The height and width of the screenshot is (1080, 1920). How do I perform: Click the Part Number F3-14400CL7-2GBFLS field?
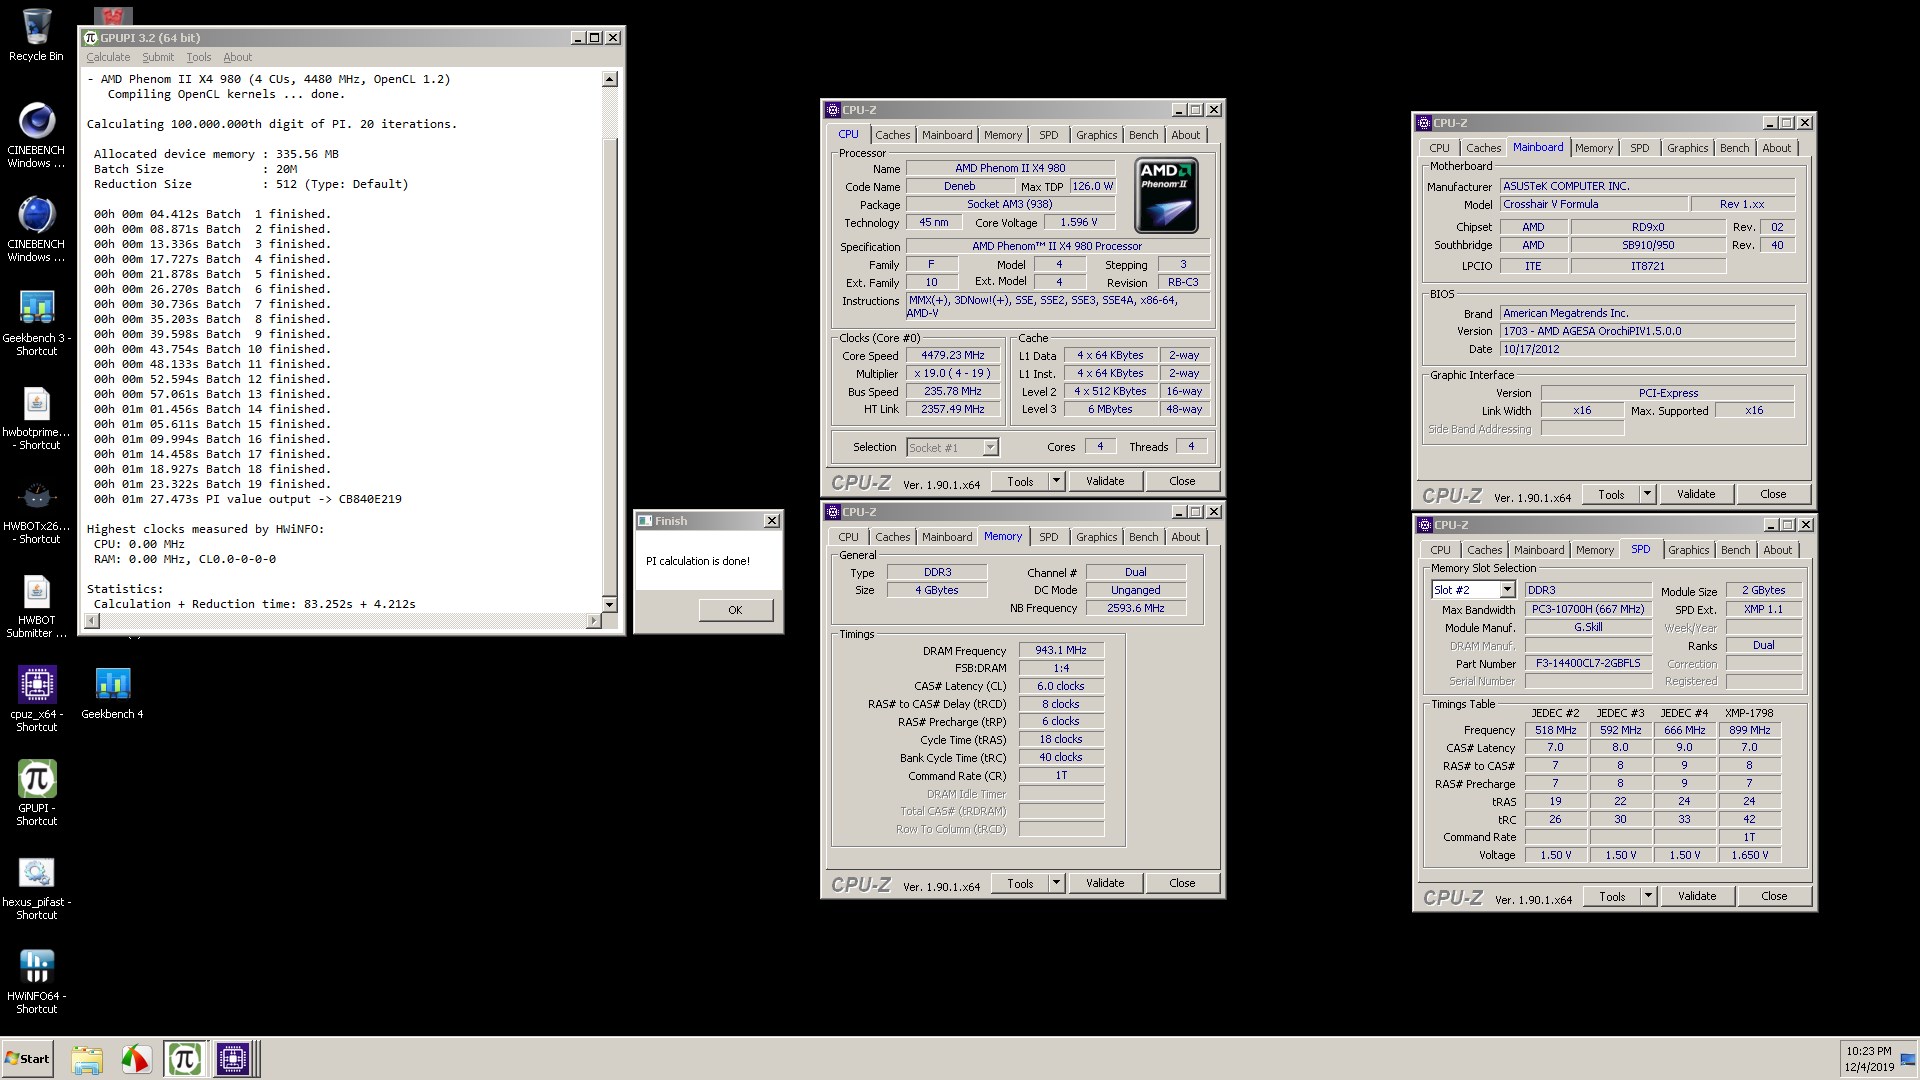[x=1588, y=663]
